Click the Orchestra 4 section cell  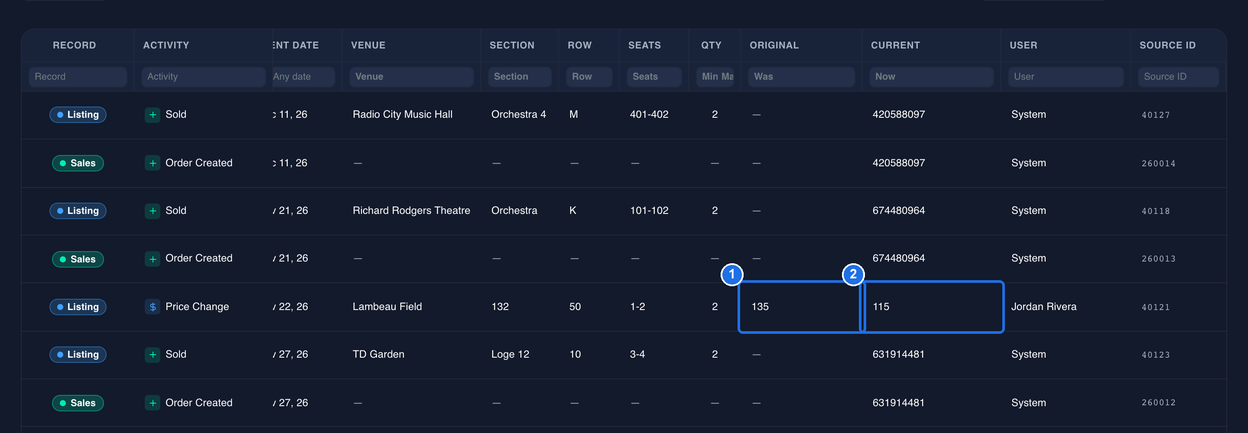tap(519, 115)
